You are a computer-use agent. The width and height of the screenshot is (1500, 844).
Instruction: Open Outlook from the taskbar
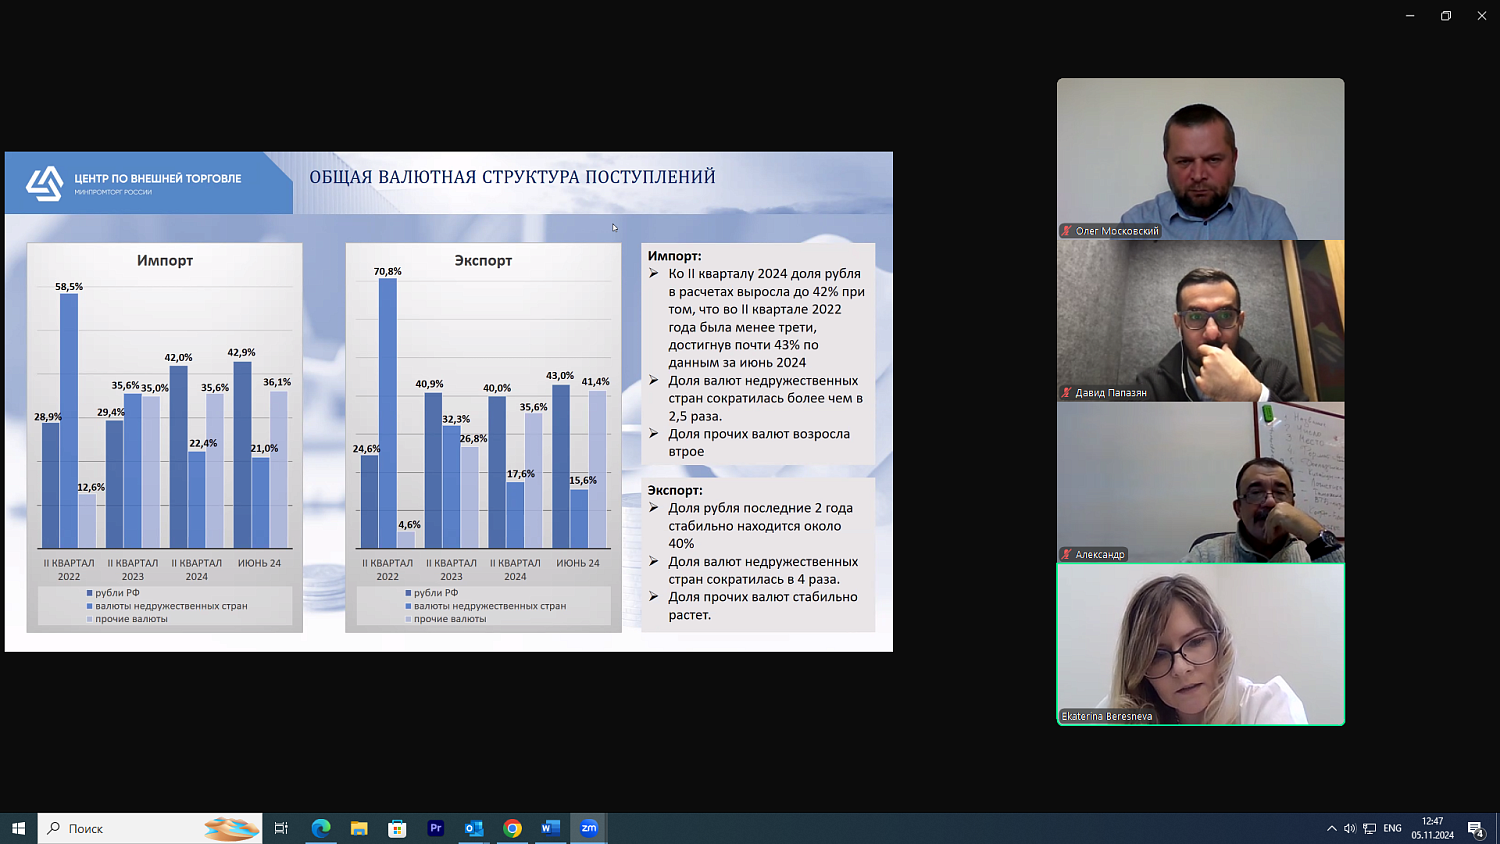point(474,828)
